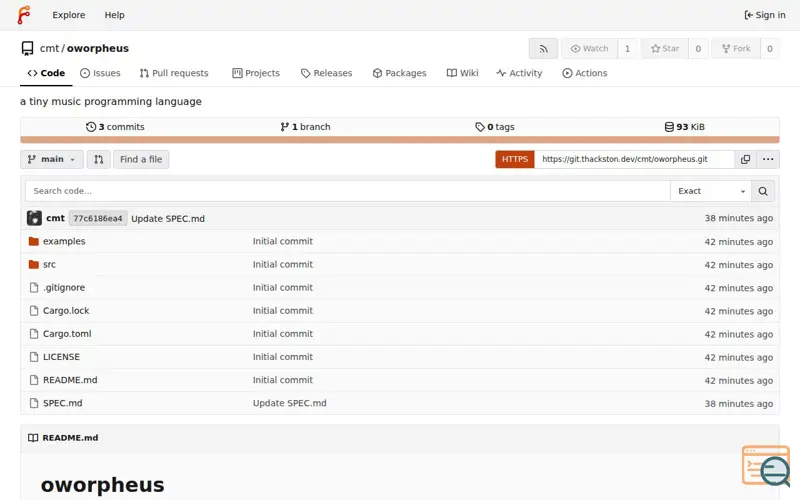This screenshot has height=500, width=800.
Task: Focus the Search code input field
Action: (347, 191)
